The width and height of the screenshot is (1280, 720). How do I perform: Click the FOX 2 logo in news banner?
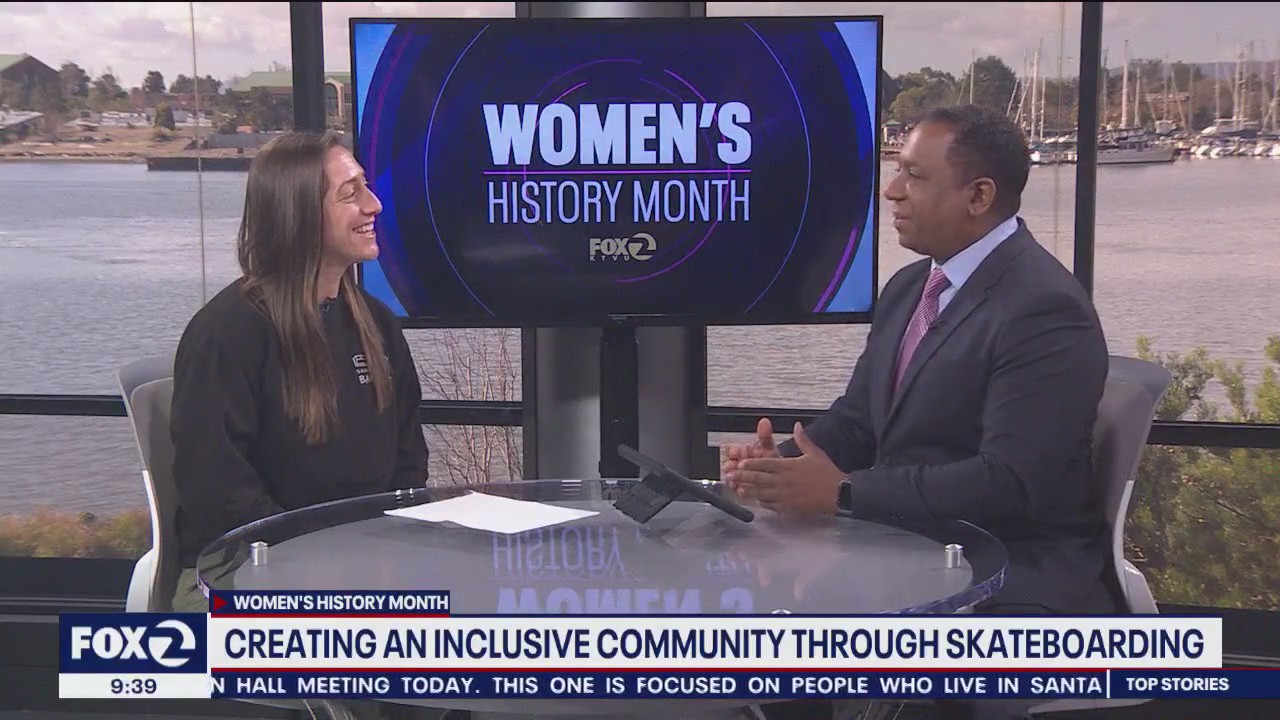pyautogui.click(x=133, y=644)
